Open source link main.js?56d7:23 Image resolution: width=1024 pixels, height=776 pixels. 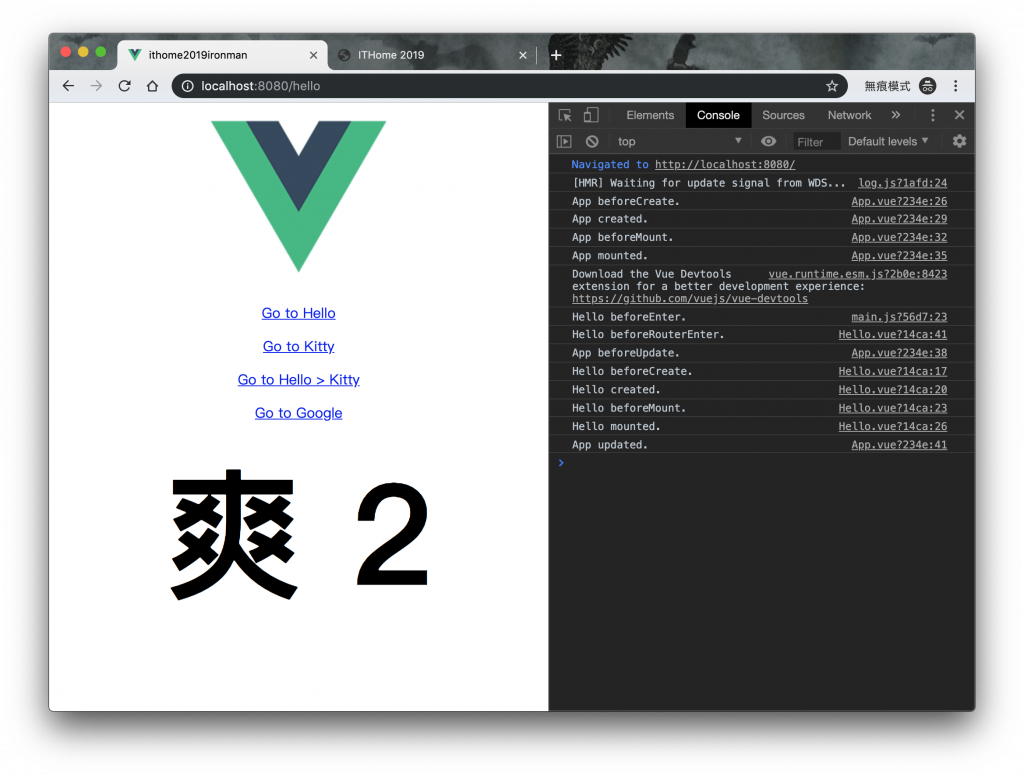[x=899, y=317]
